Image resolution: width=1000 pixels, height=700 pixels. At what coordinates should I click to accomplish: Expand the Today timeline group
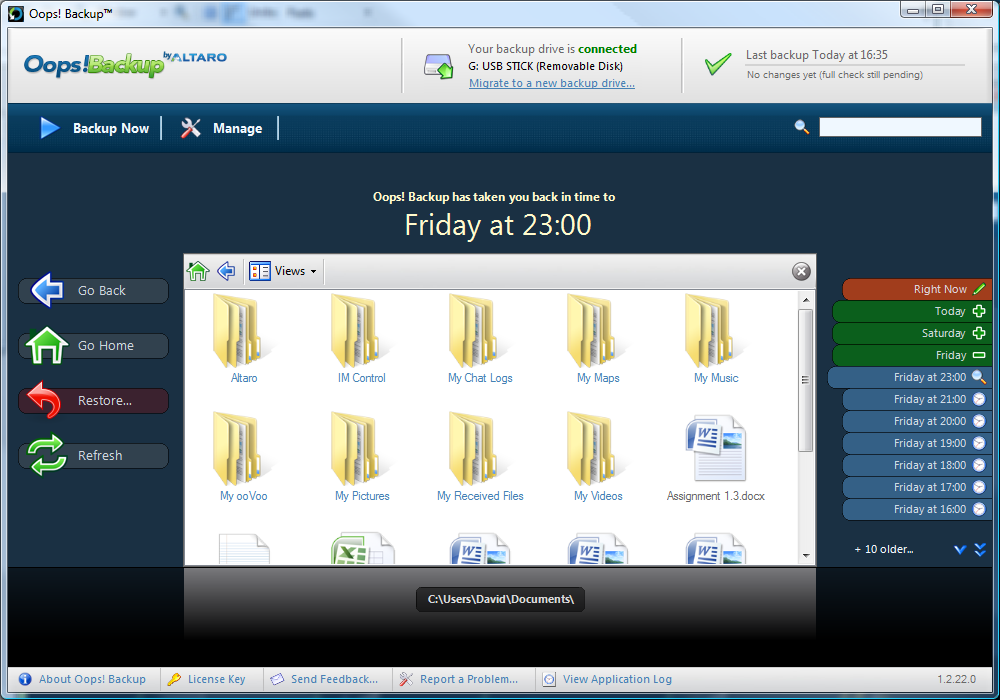click(978, 311)
